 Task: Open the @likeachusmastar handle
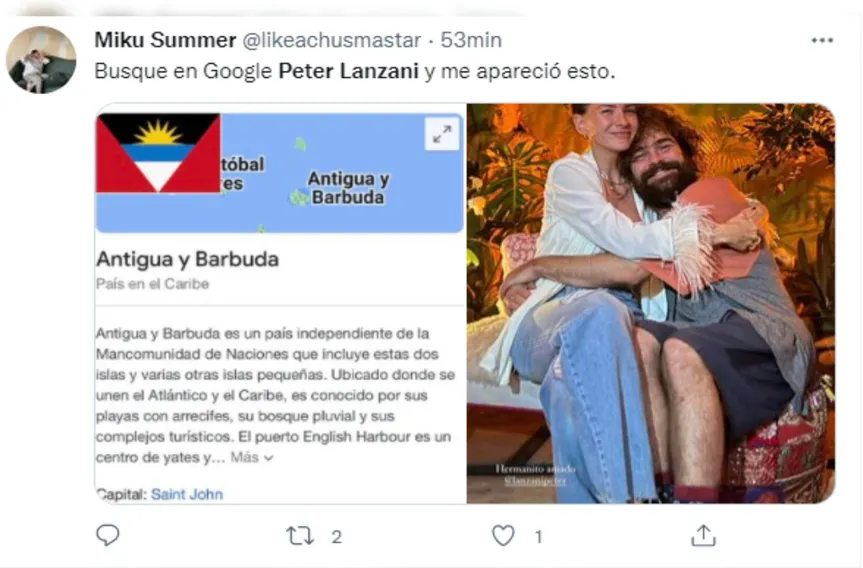332,40
